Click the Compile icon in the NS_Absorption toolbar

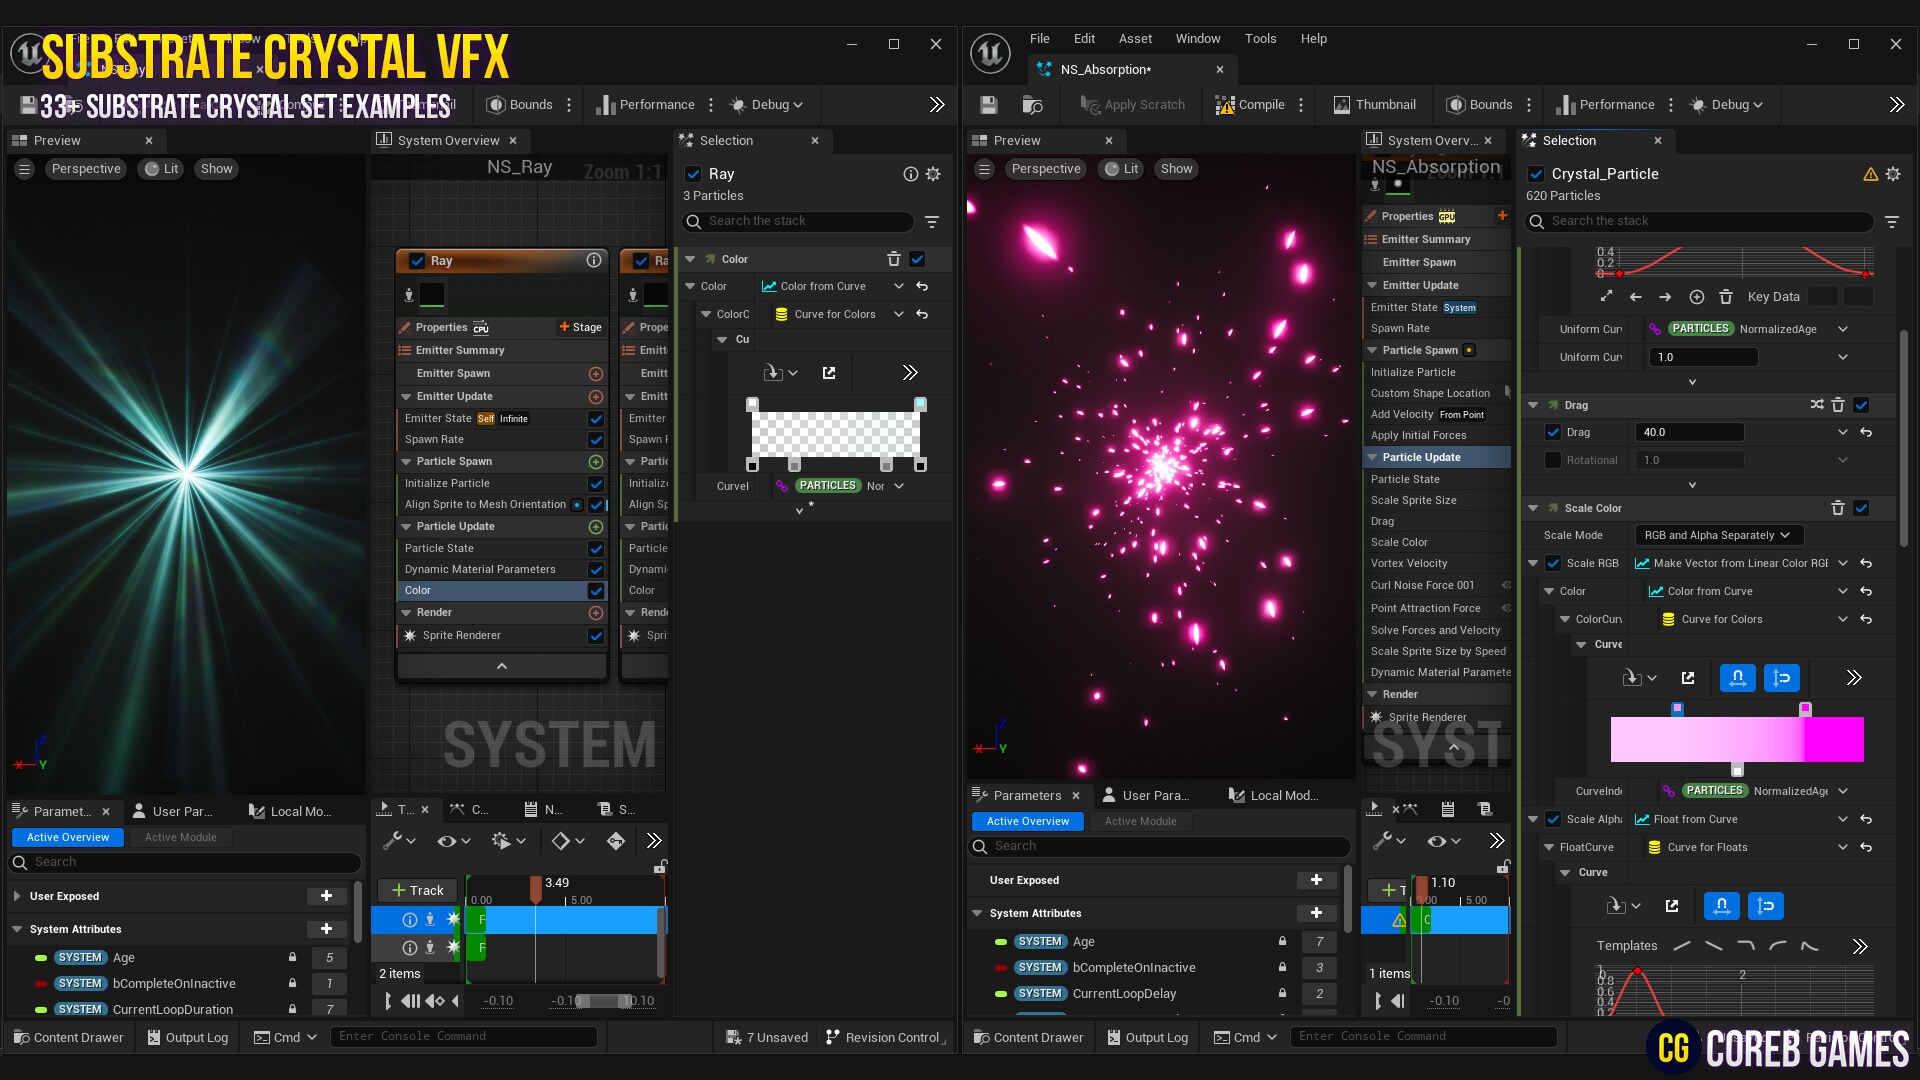[1227, 104]
